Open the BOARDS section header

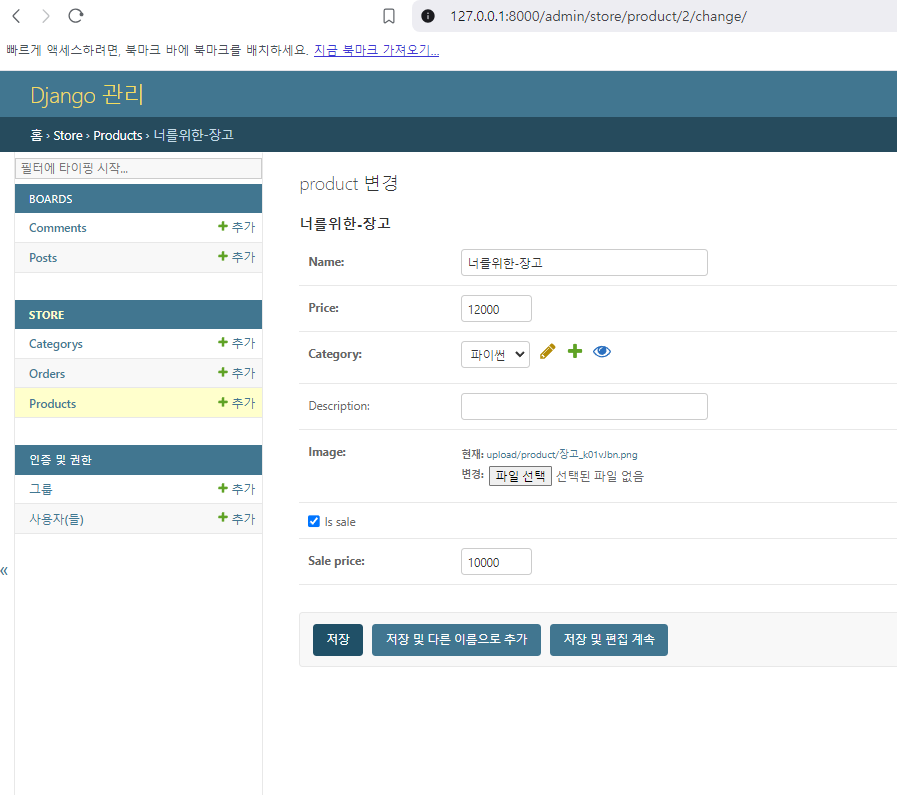[51, 199]
